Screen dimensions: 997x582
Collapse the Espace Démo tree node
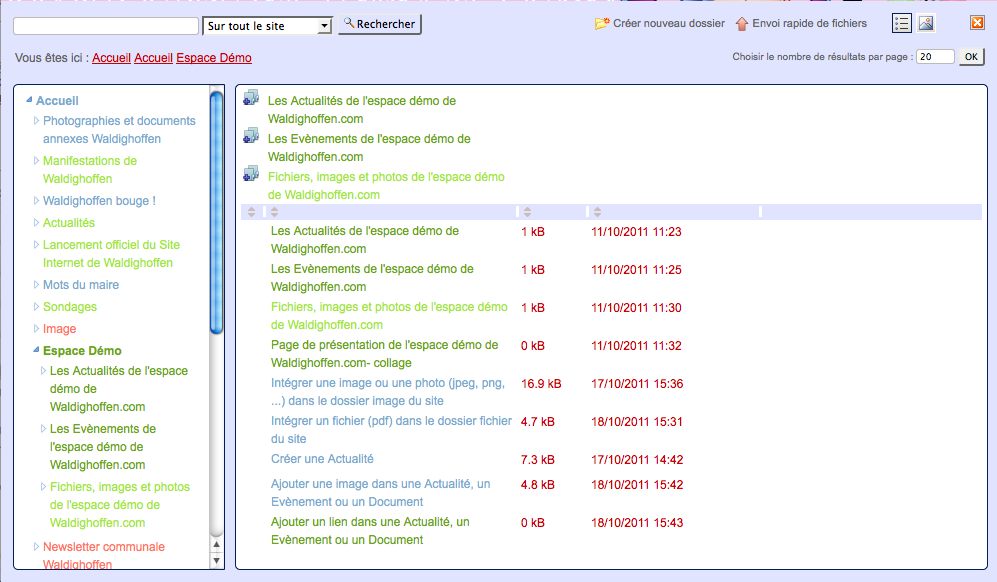coord(36,351)
